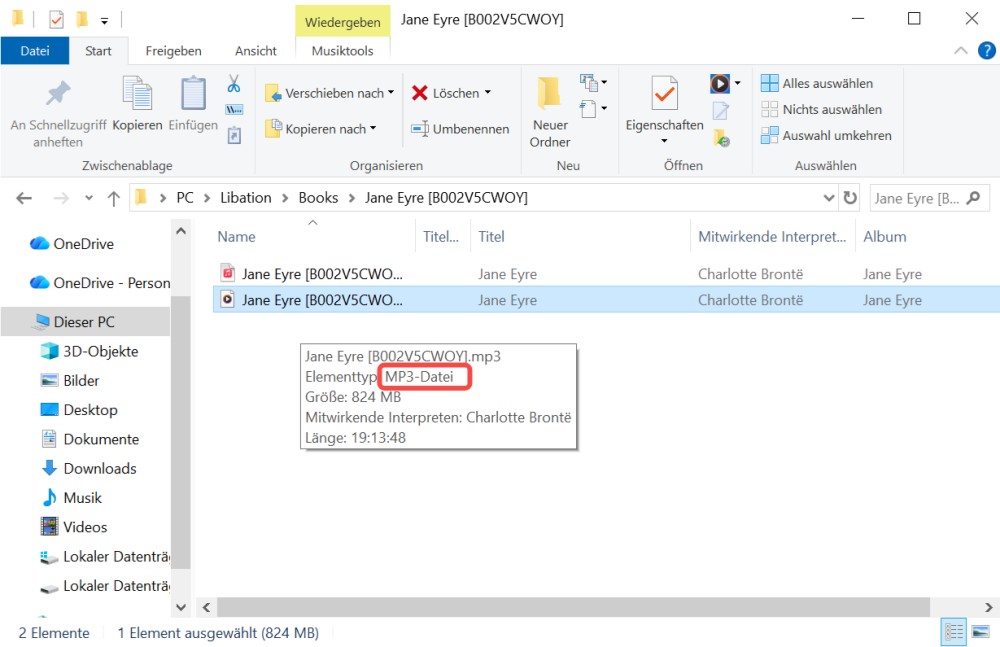Image resolution: width=1000 pixels, height=647 pixels.
Task: Navigate back with the left arrow
Action: (x=24, y=198)
